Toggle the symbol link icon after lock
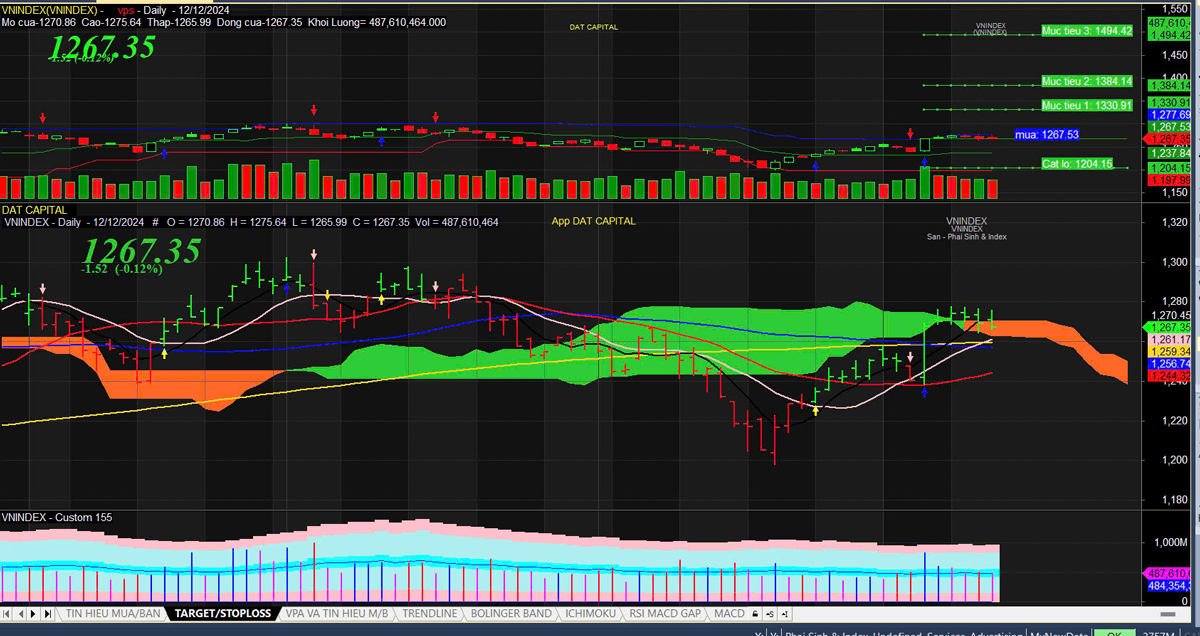Screen dimensions: 1200x636 [771, 613]
